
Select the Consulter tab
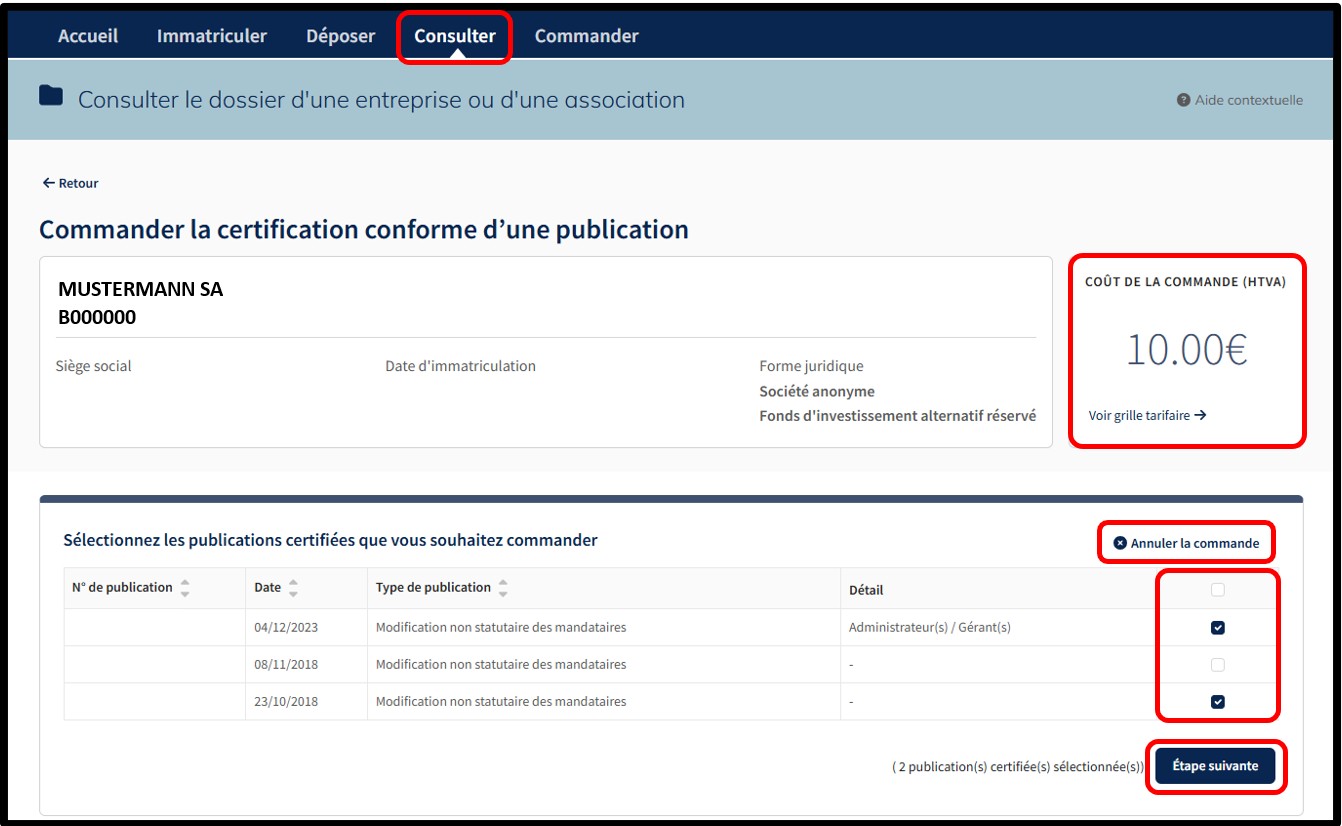(455, 36)
